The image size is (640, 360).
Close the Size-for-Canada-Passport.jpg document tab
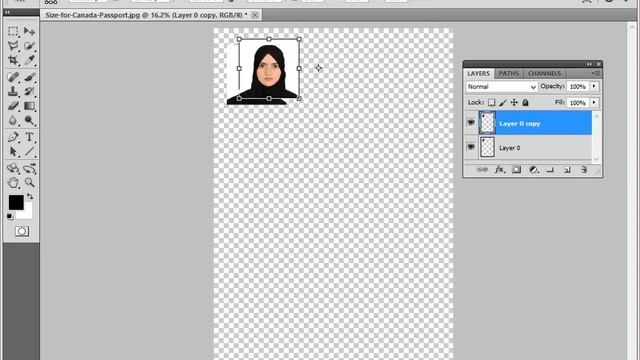click(255, 15)
